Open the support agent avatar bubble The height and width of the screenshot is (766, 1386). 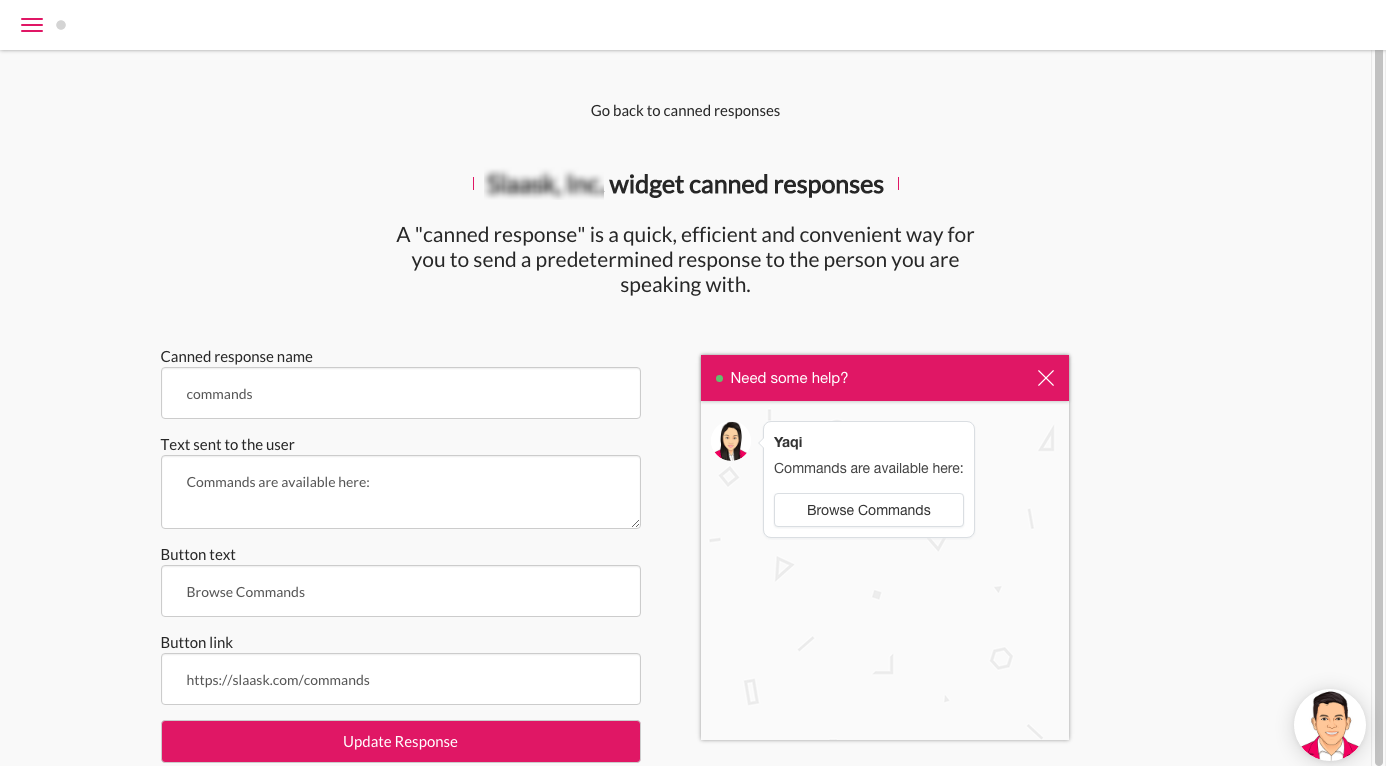pyautogui.click(x=1329, y=725)
